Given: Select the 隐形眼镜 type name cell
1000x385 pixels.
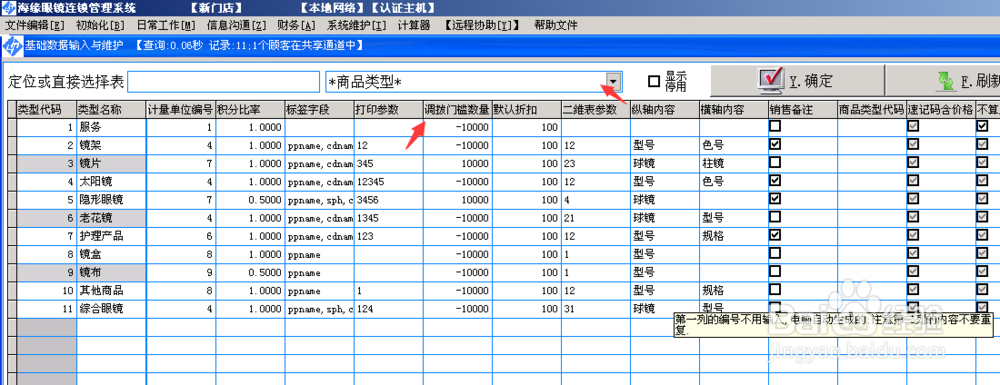Looking at the screenshot, I should point(111,200).
